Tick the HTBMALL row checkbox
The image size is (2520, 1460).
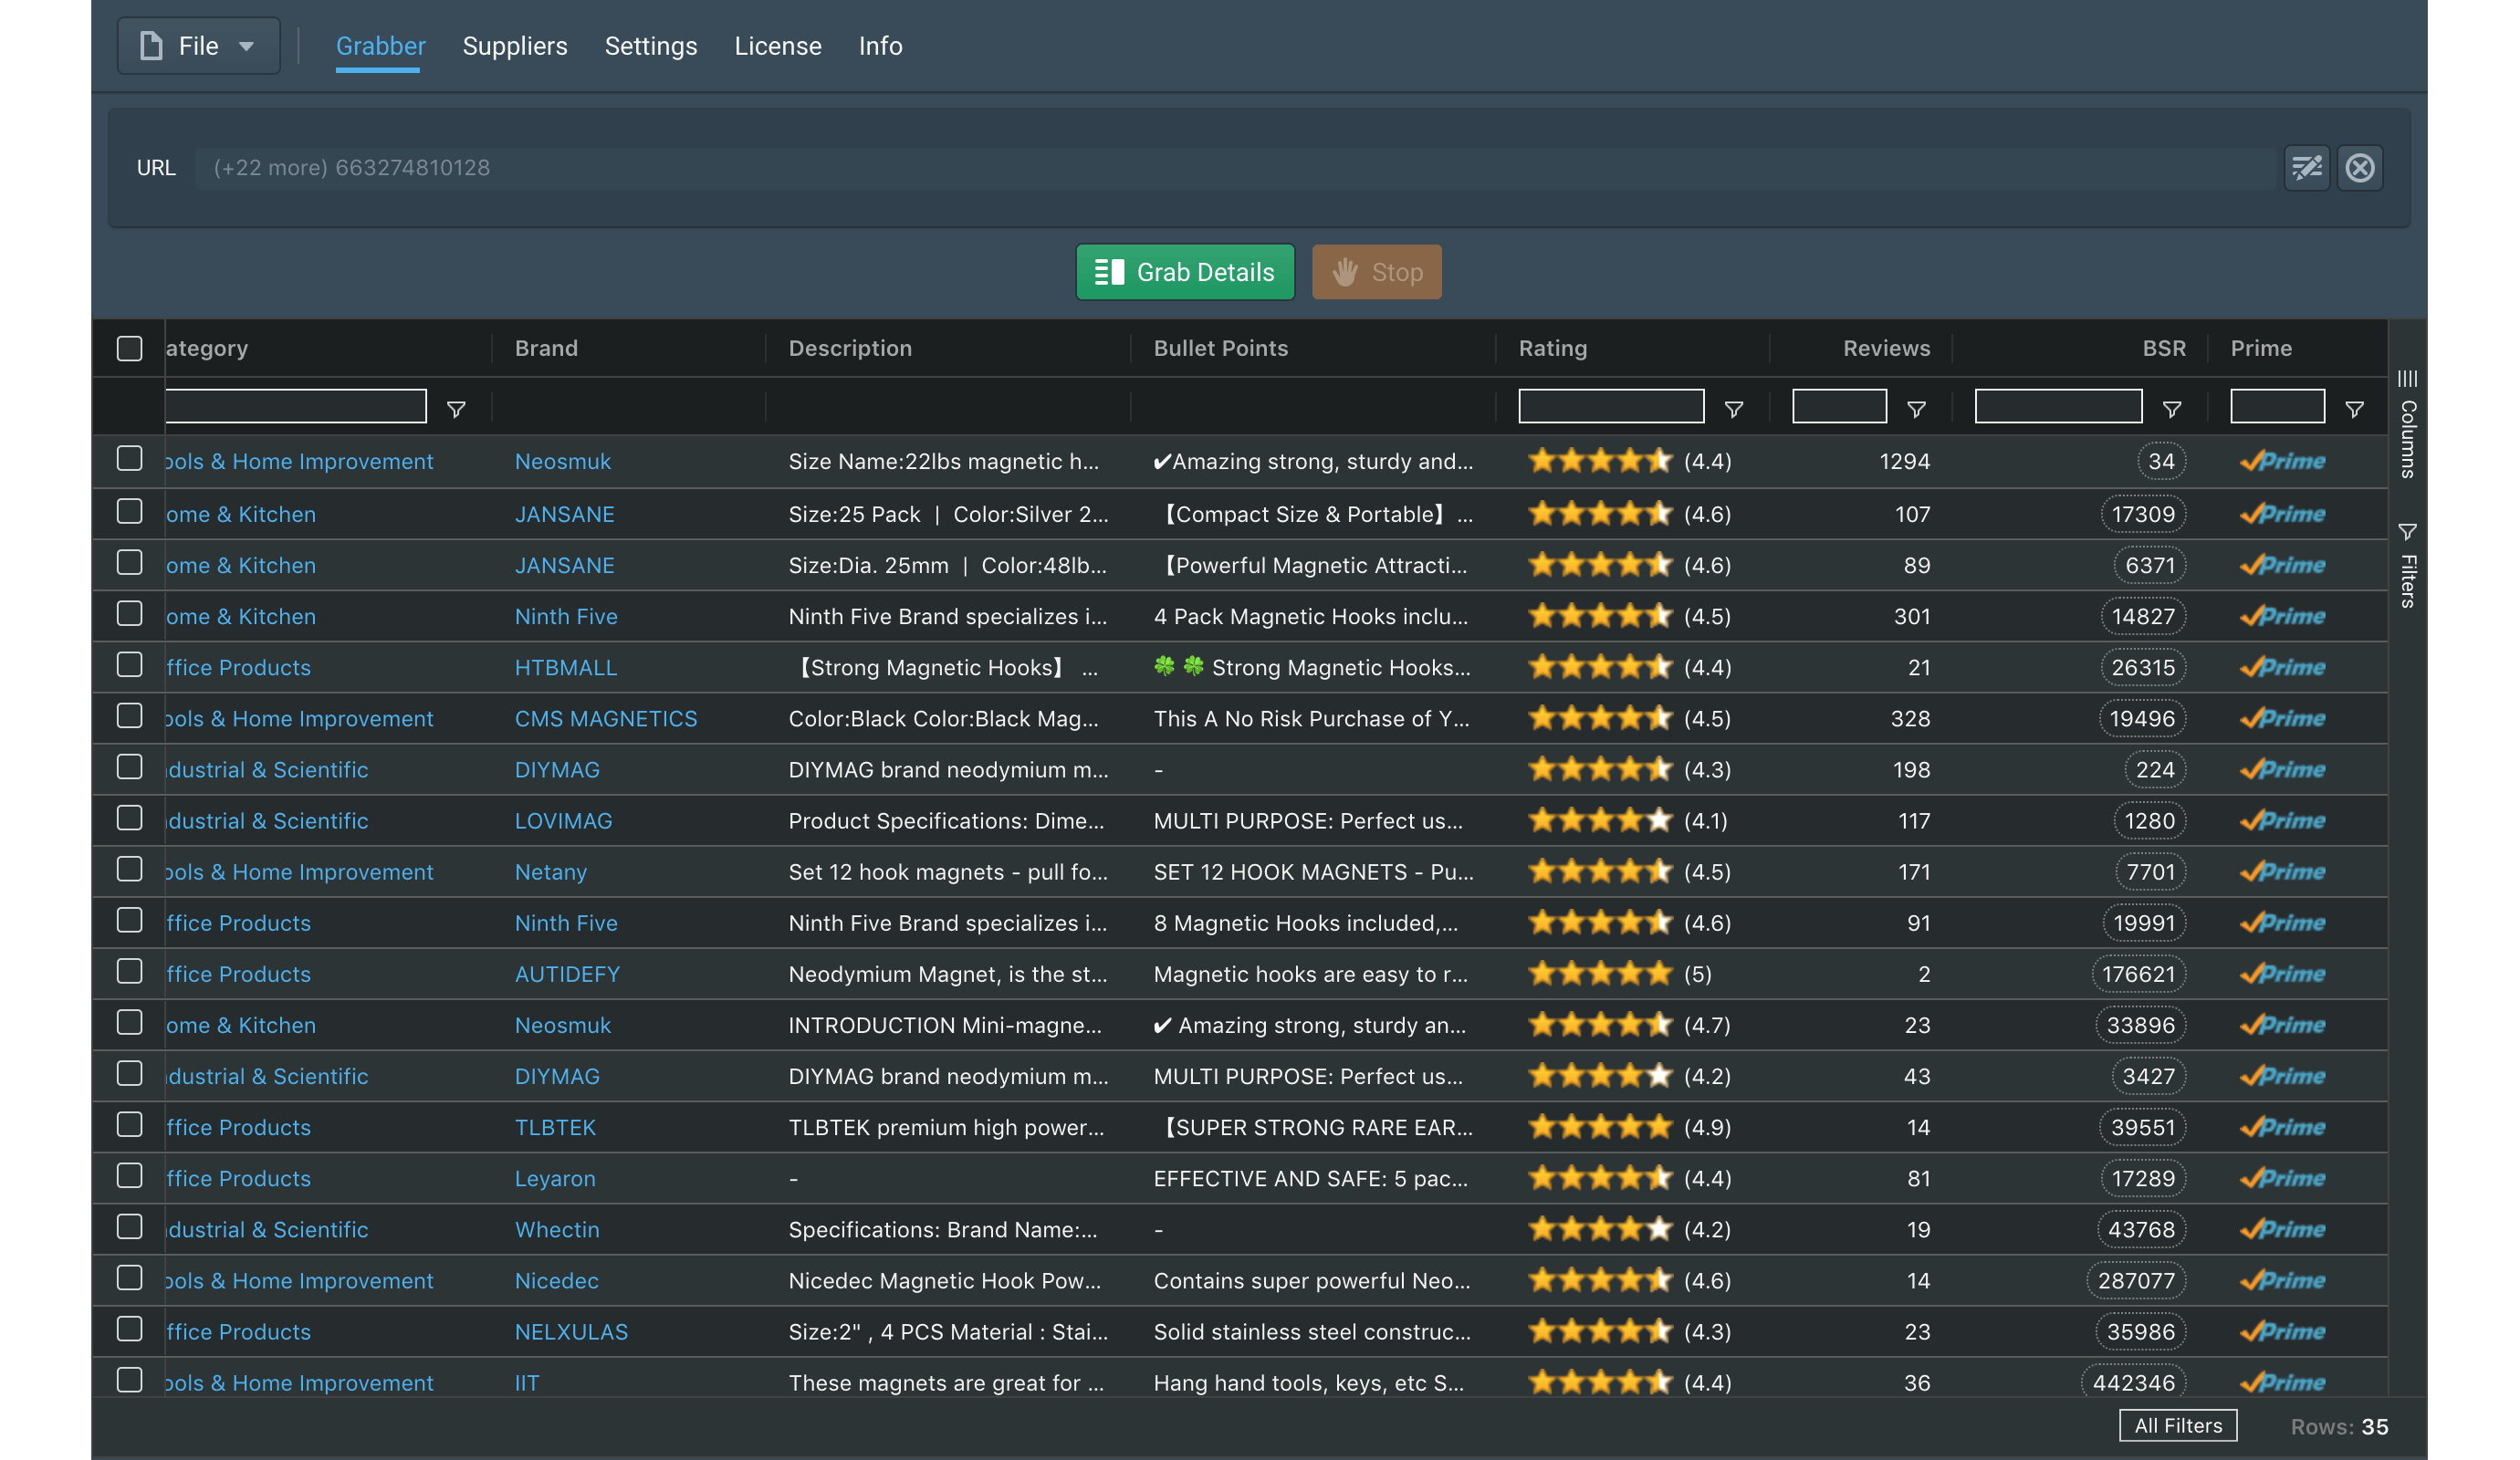[x=129, y=664]
